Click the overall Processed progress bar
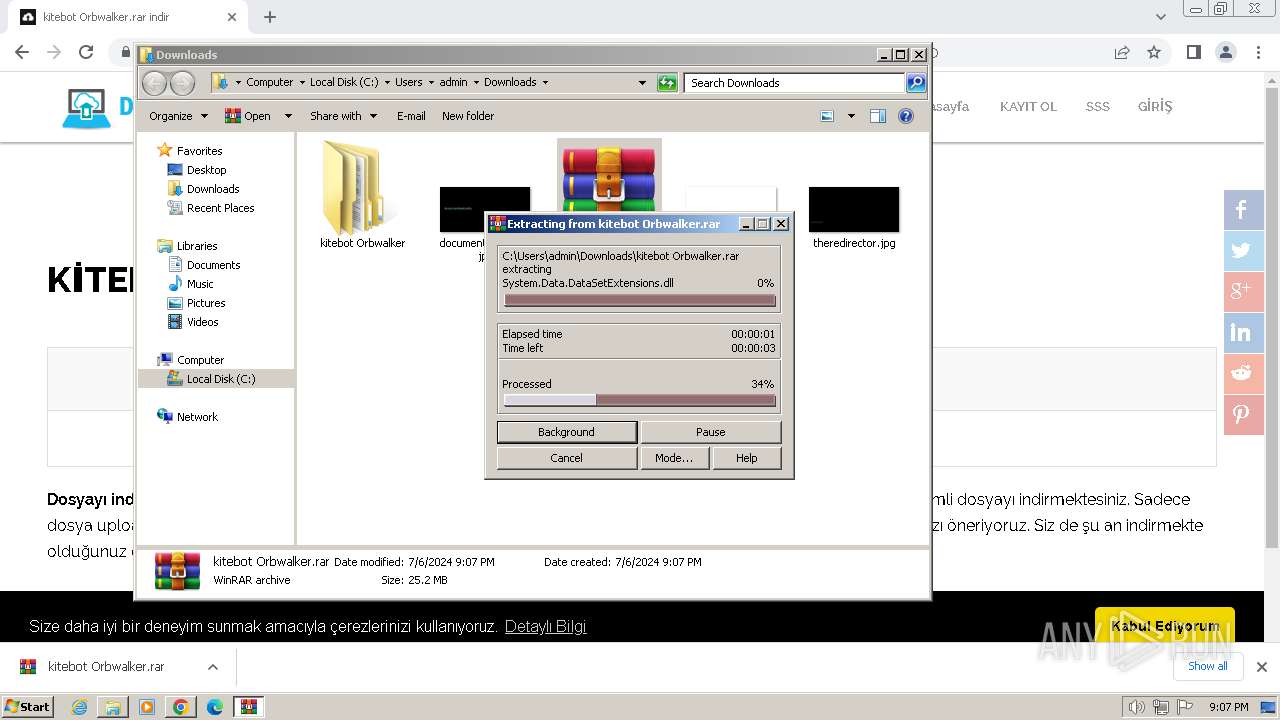 (x=640, y=400)
